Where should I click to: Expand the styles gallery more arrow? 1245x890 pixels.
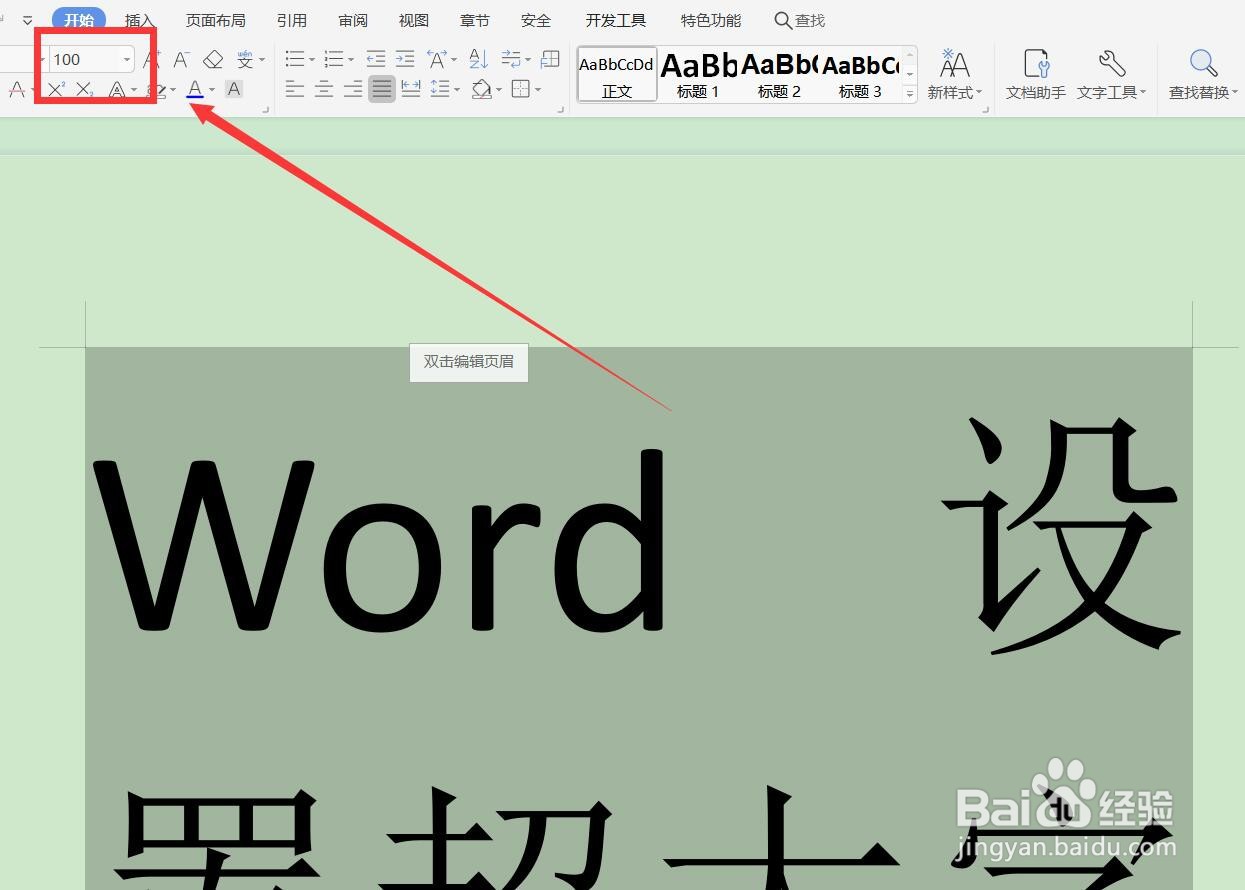click(x=910, y=93)
